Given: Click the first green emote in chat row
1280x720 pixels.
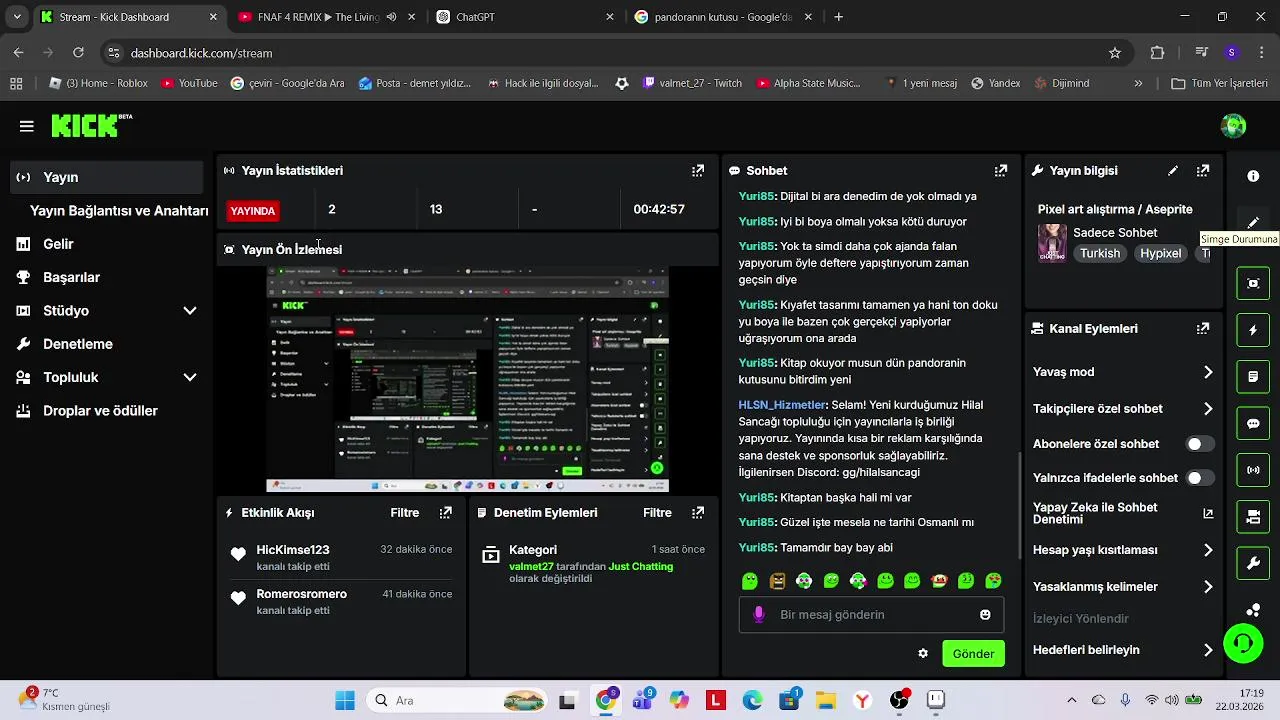Looking at the screenshot, I should pos(750,581).
